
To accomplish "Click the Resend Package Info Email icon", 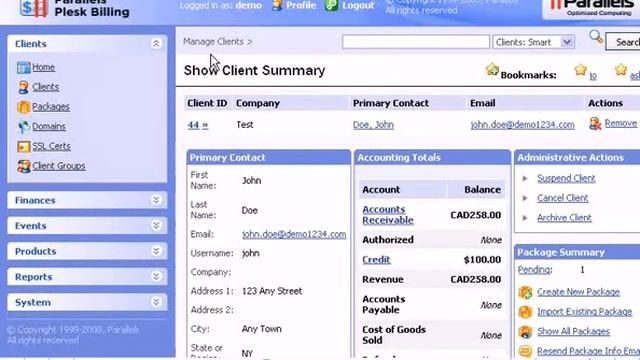I will click(525, 351).
